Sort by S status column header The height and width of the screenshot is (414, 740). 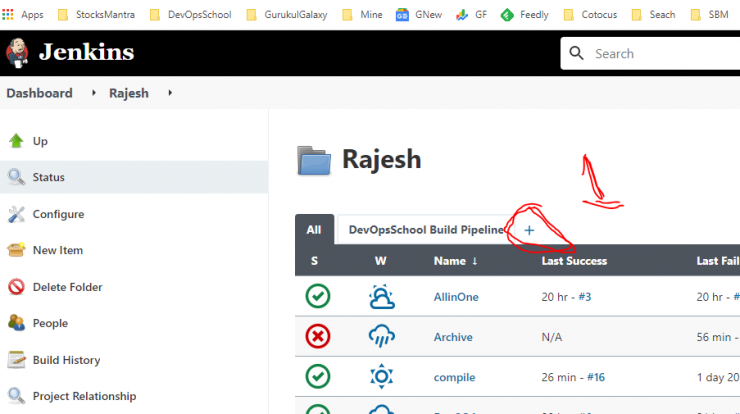pyautogui.click(x=314, y=261)
